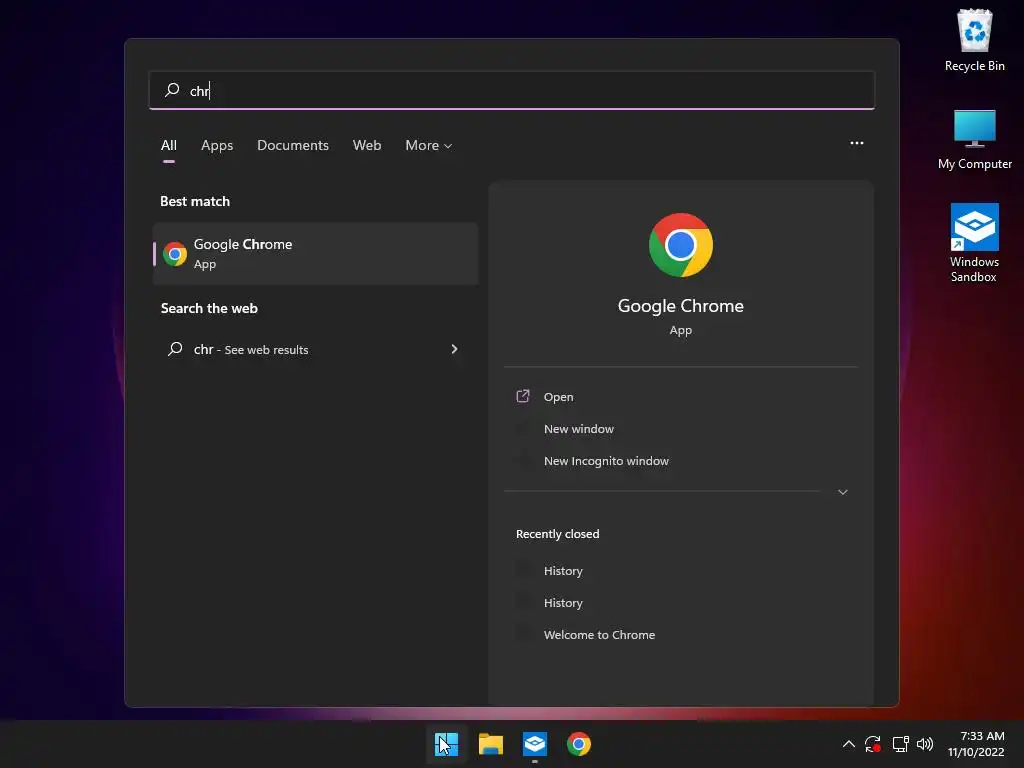Click the Search the web heading

click(209, 308)
